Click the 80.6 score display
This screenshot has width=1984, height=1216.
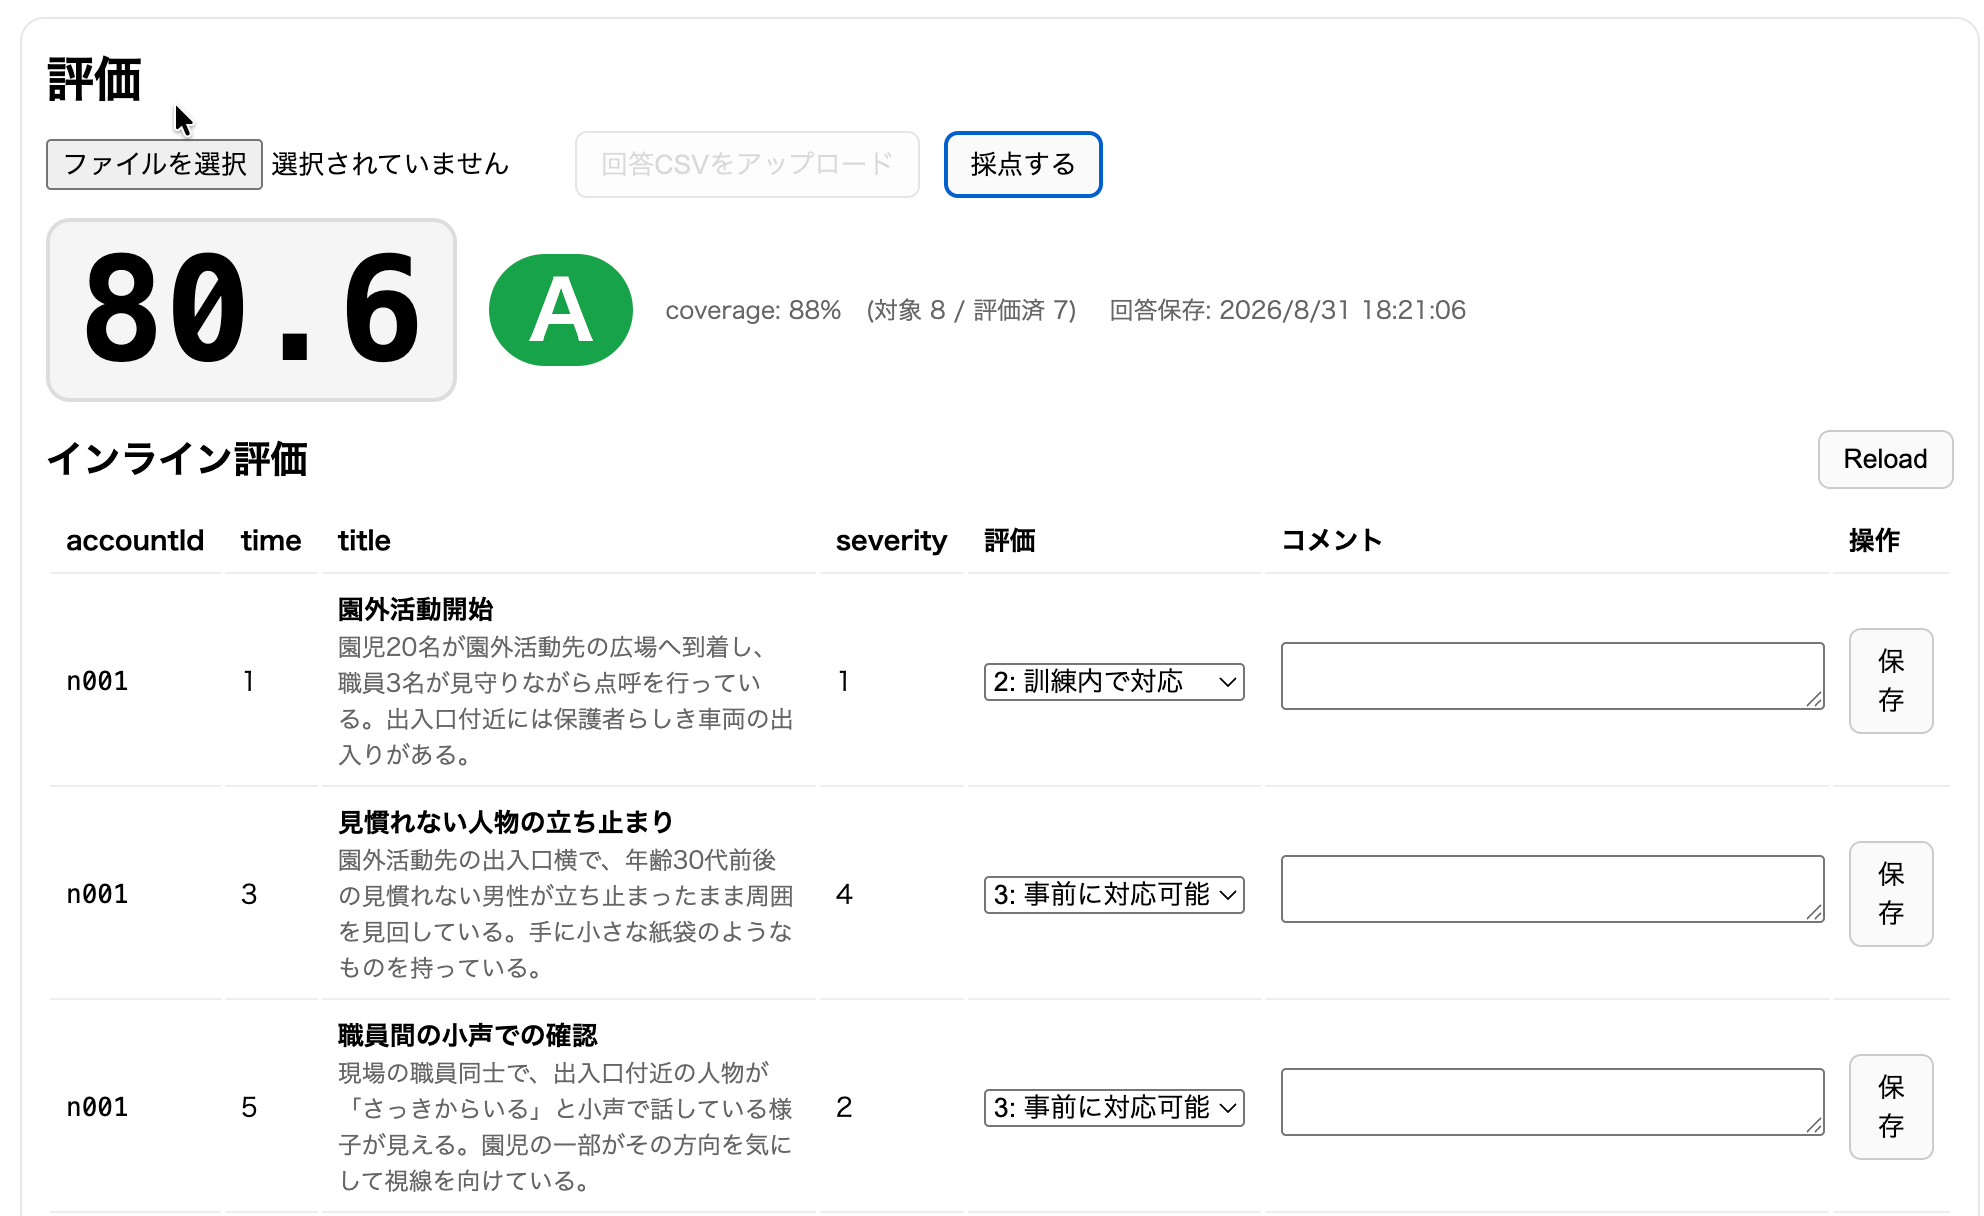(x=251, y=310)
